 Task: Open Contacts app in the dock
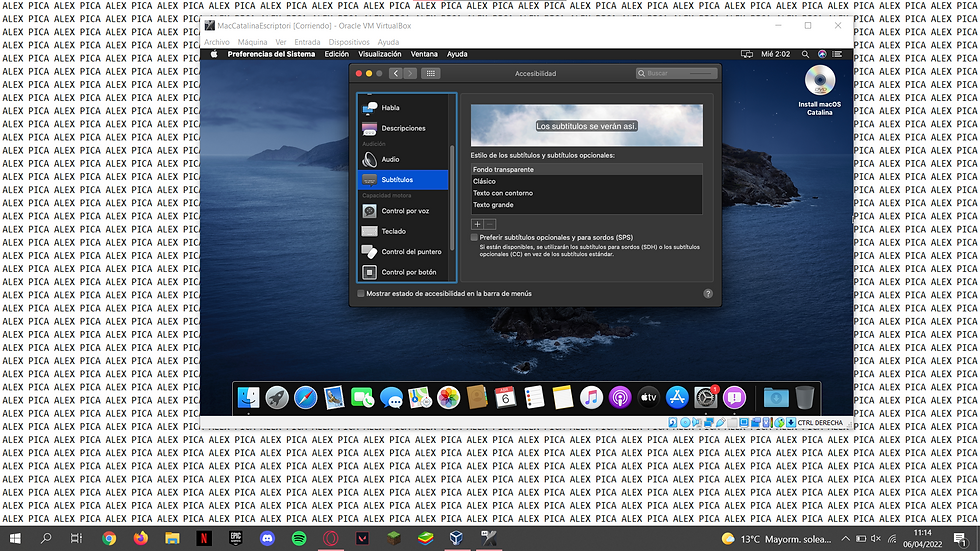pyautogui.click(x=477, y=397)
